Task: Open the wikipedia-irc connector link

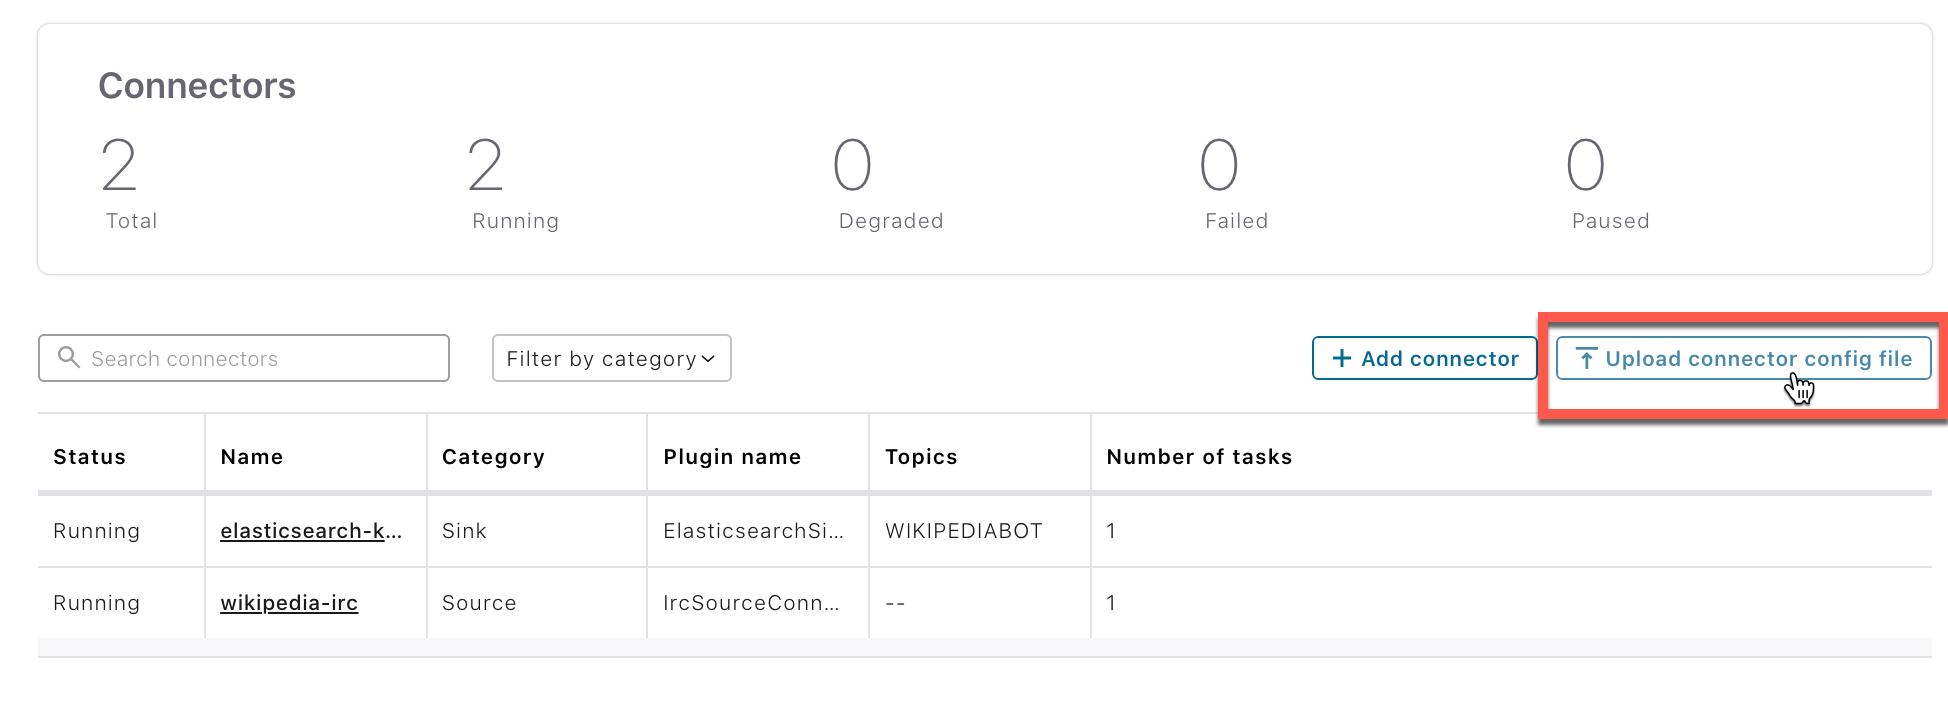Action: pyautogui.click(x=289, y=603)
